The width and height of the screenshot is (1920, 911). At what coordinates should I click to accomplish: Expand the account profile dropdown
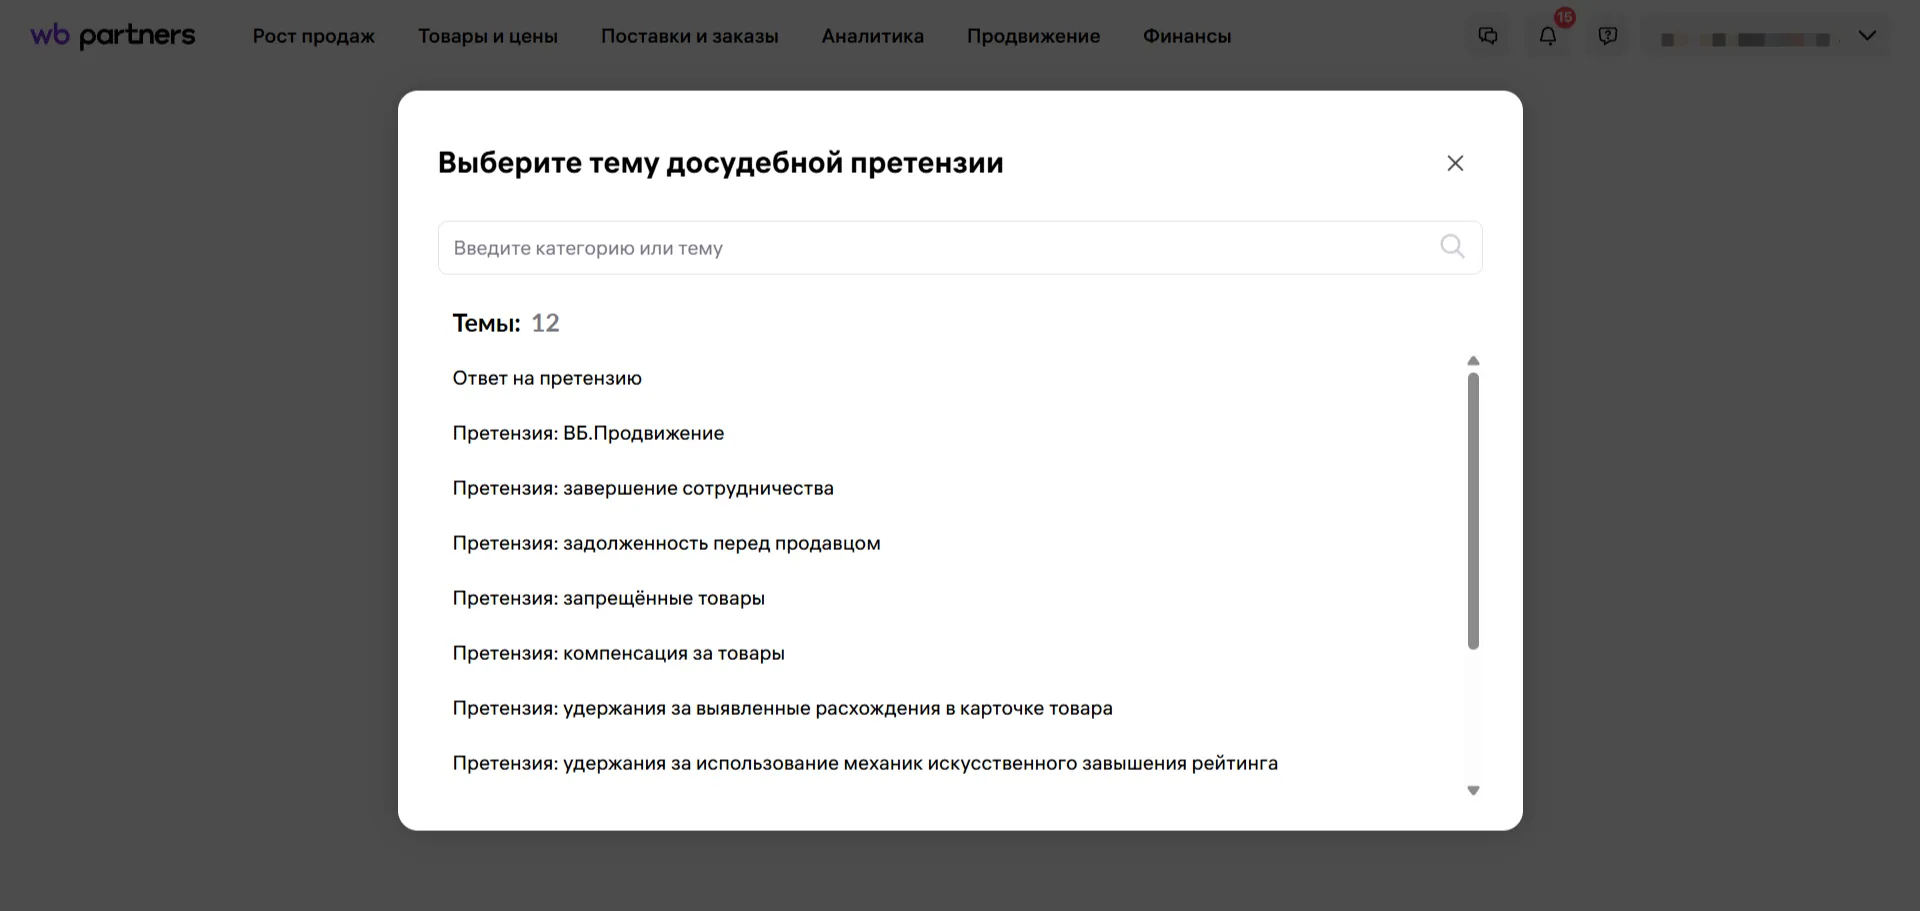[x=1867, y=36]
